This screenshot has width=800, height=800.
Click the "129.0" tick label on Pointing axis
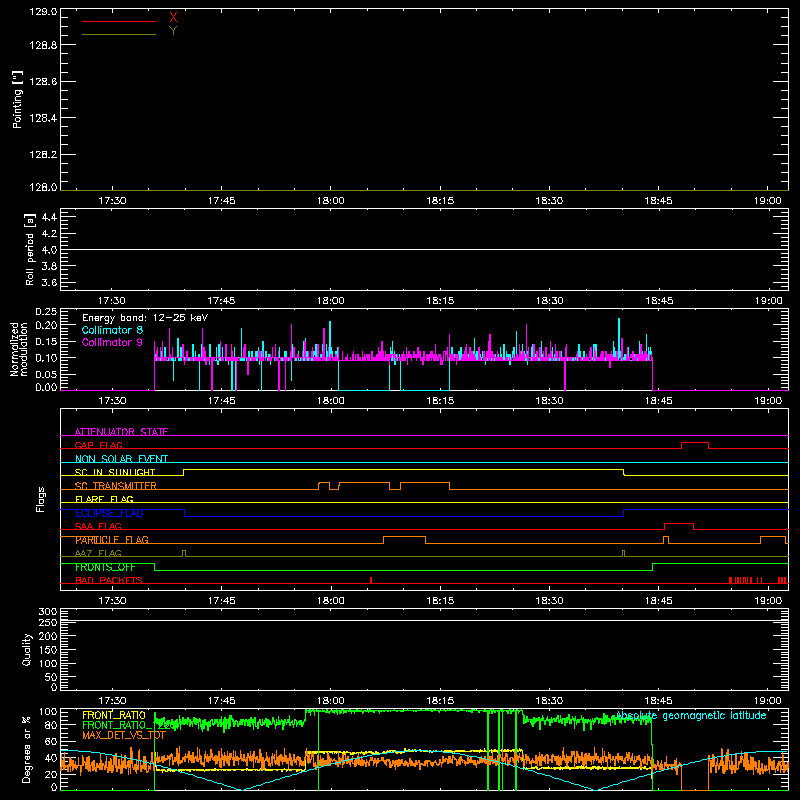click(x=43, y=12)
